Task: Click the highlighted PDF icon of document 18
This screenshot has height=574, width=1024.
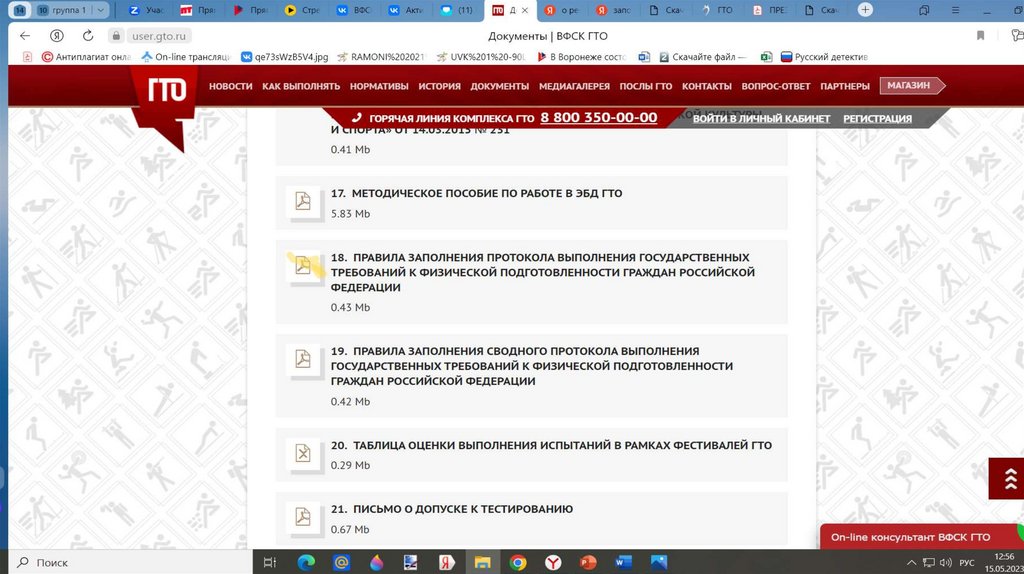Action: [x=302, y=266]
